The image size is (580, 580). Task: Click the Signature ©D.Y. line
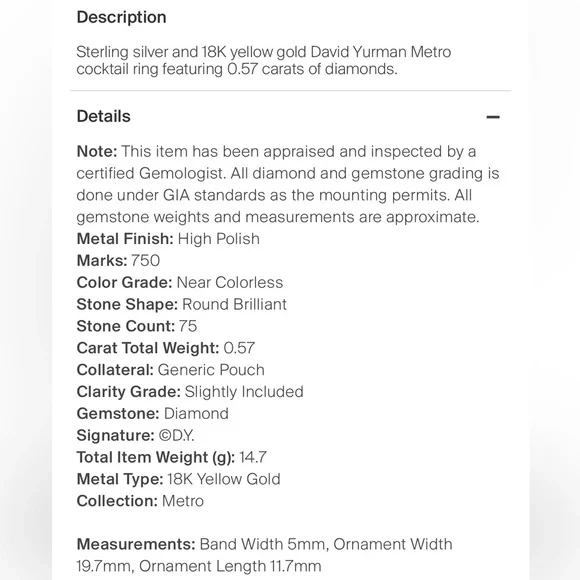[135, 435]
